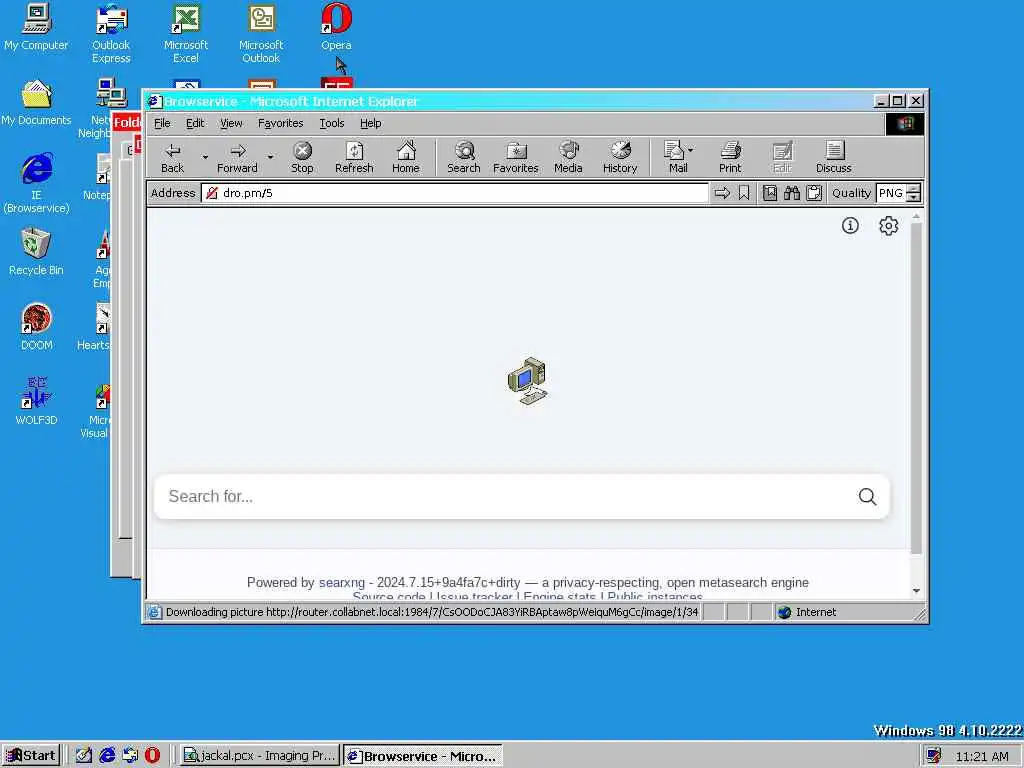The height and width of the screenshot is (768, 1024).
Task: Switch to jackal.pcx Imaging taskbar button
Action: (259, 756)
